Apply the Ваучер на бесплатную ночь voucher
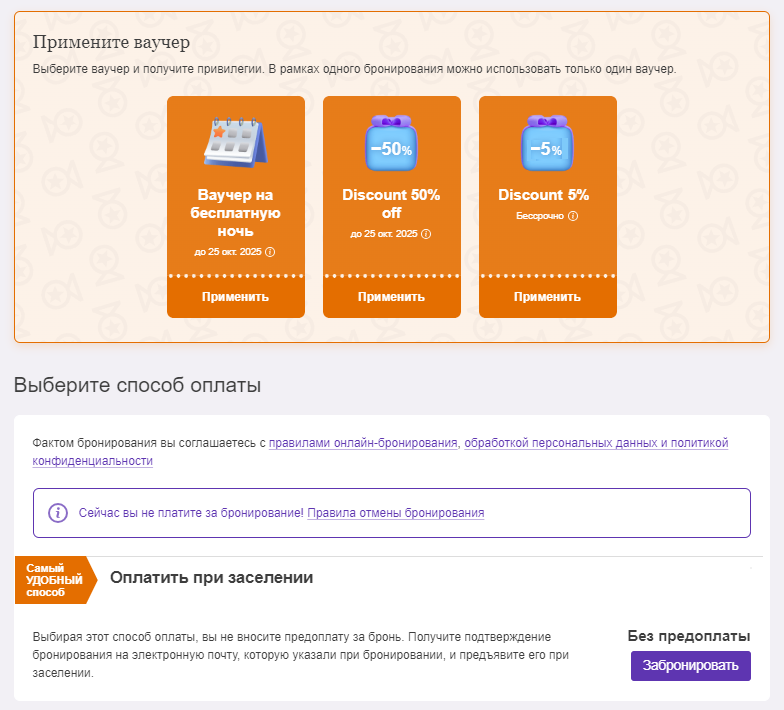Screen dimensions: 784x710 tap(236, 297)
